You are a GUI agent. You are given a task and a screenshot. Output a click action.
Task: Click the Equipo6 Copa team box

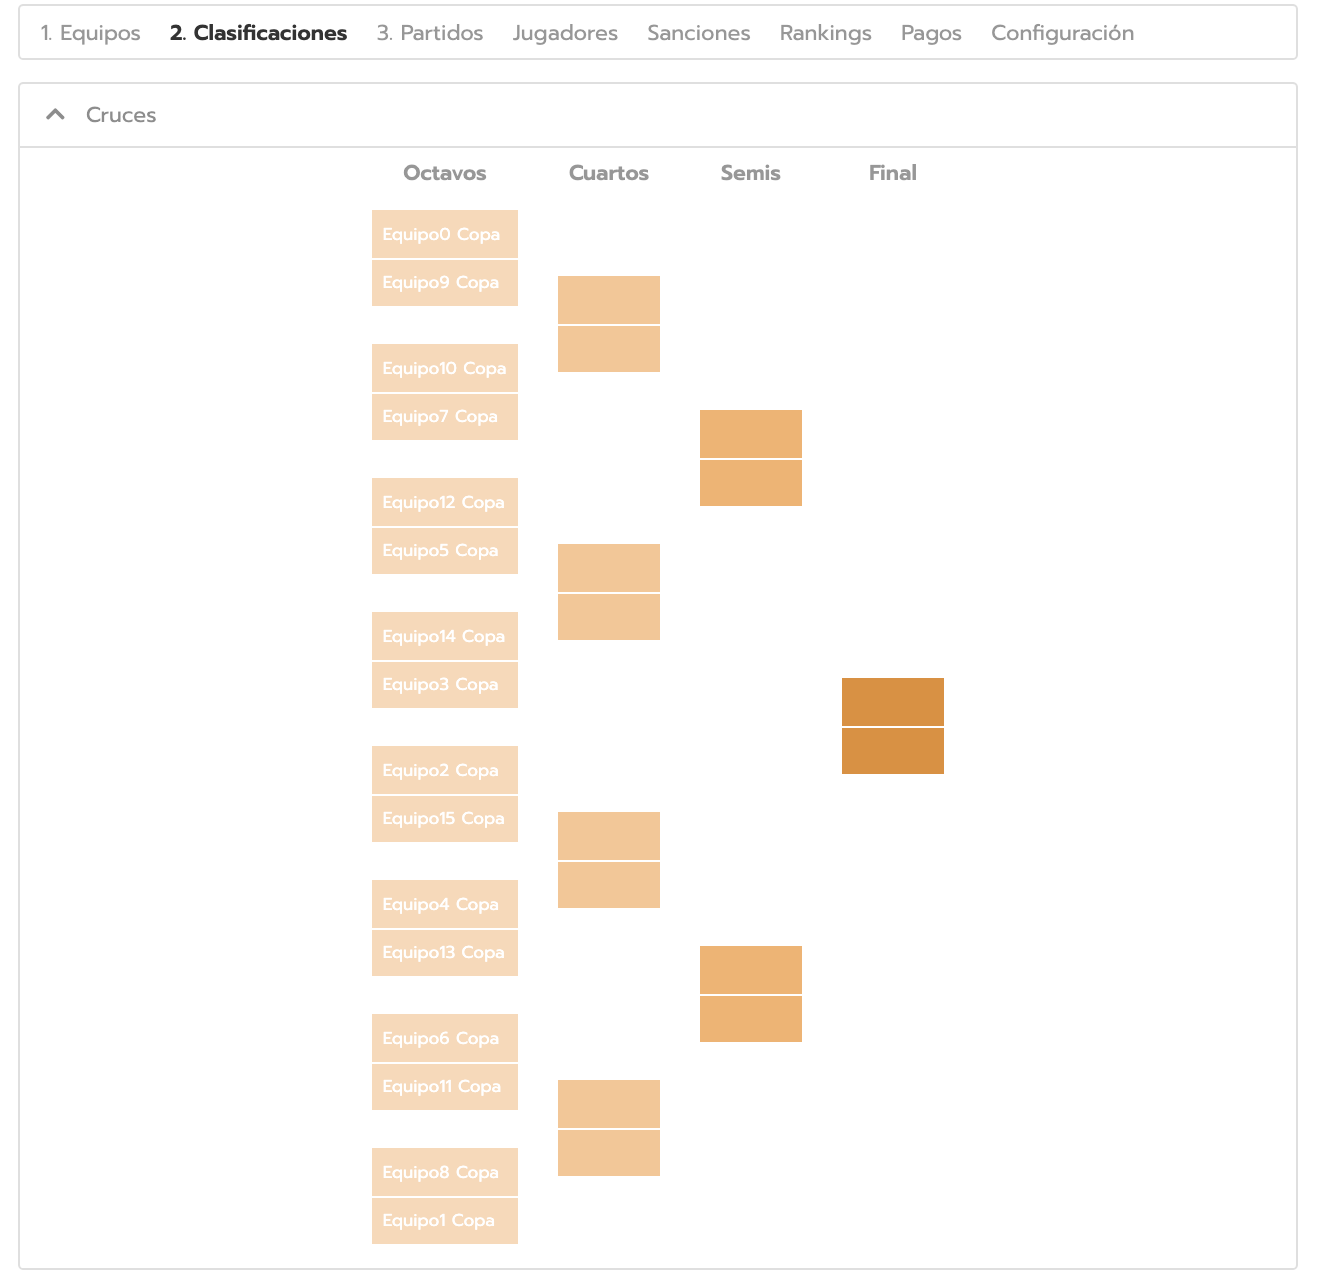(x=445, y=1038)
